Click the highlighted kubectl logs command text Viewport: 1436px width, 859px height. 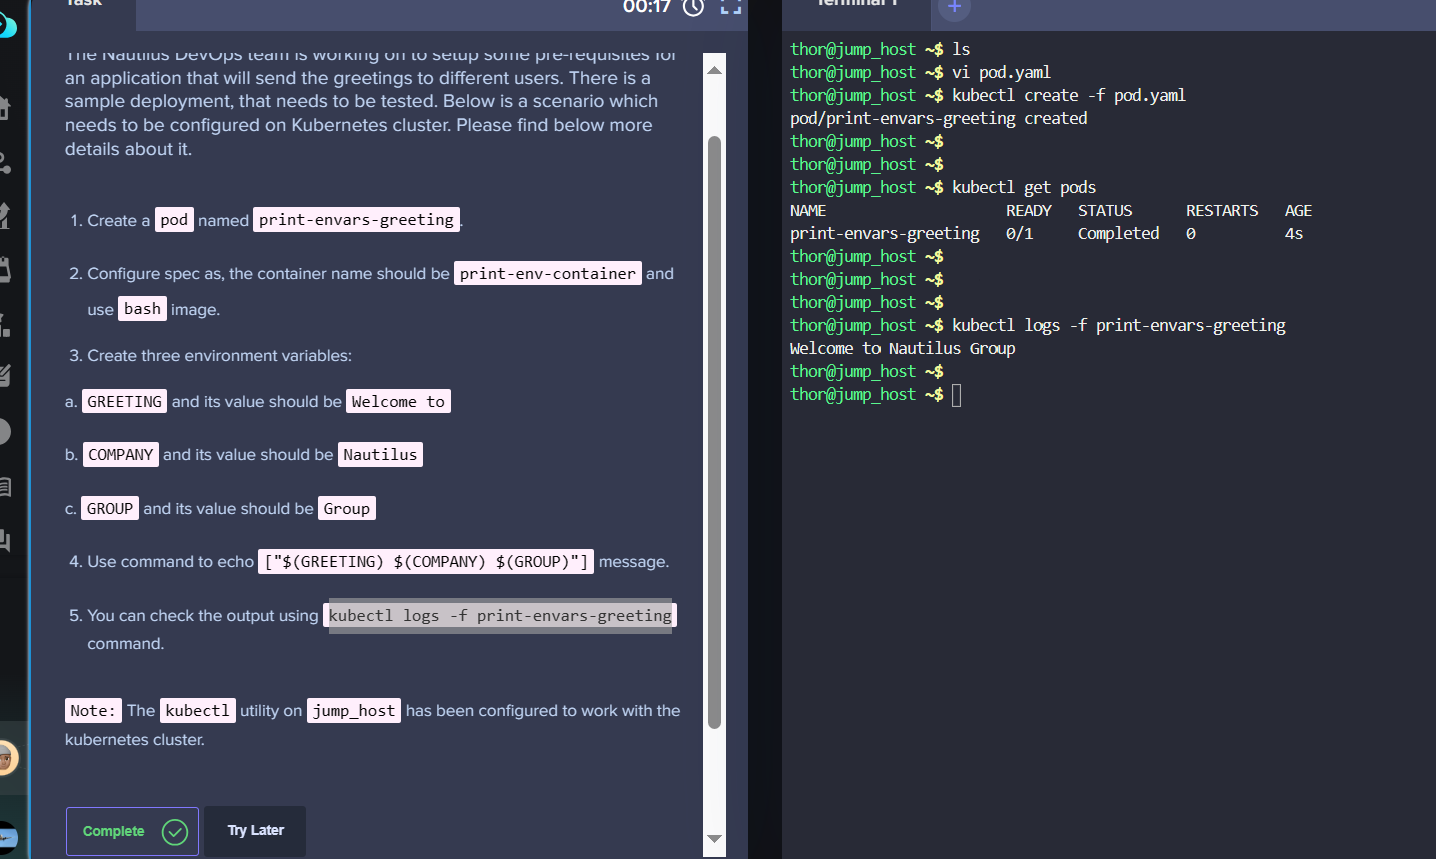[x=500, y=616]
